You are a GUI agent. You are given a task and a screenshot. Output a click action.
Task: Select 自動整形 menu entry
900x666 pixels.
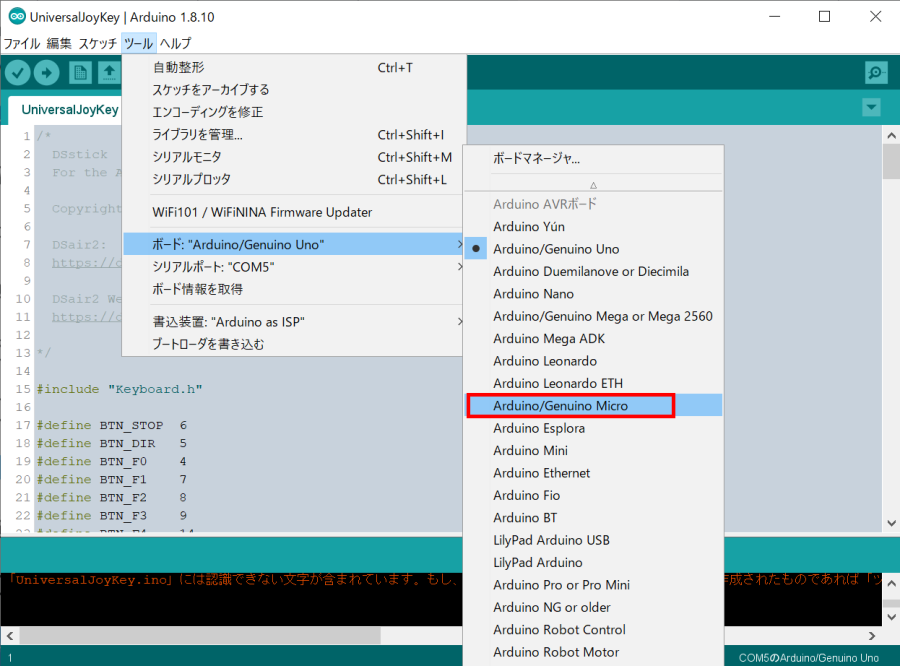tap(292, 67)
